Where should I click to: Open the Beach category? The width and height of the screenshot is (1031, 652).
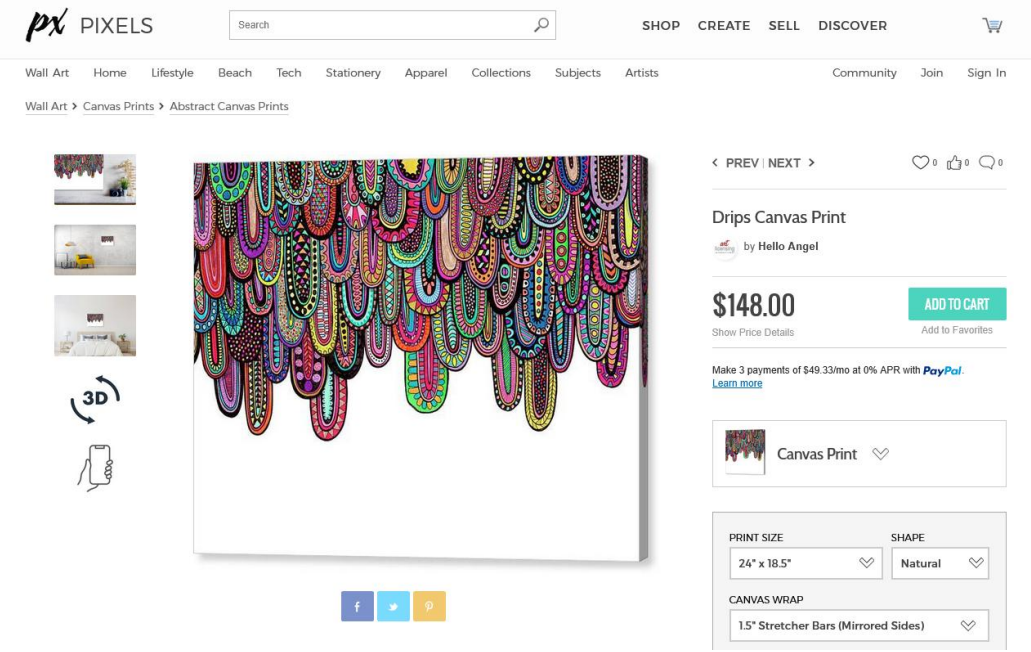click(235, 73)
